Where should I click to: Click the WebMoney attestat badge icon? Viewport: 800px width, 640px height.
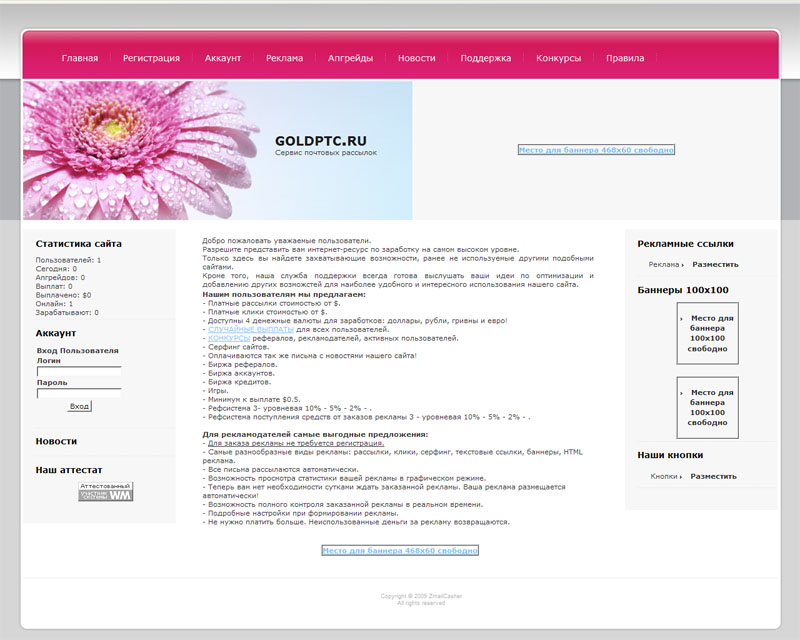coord(106,491)
